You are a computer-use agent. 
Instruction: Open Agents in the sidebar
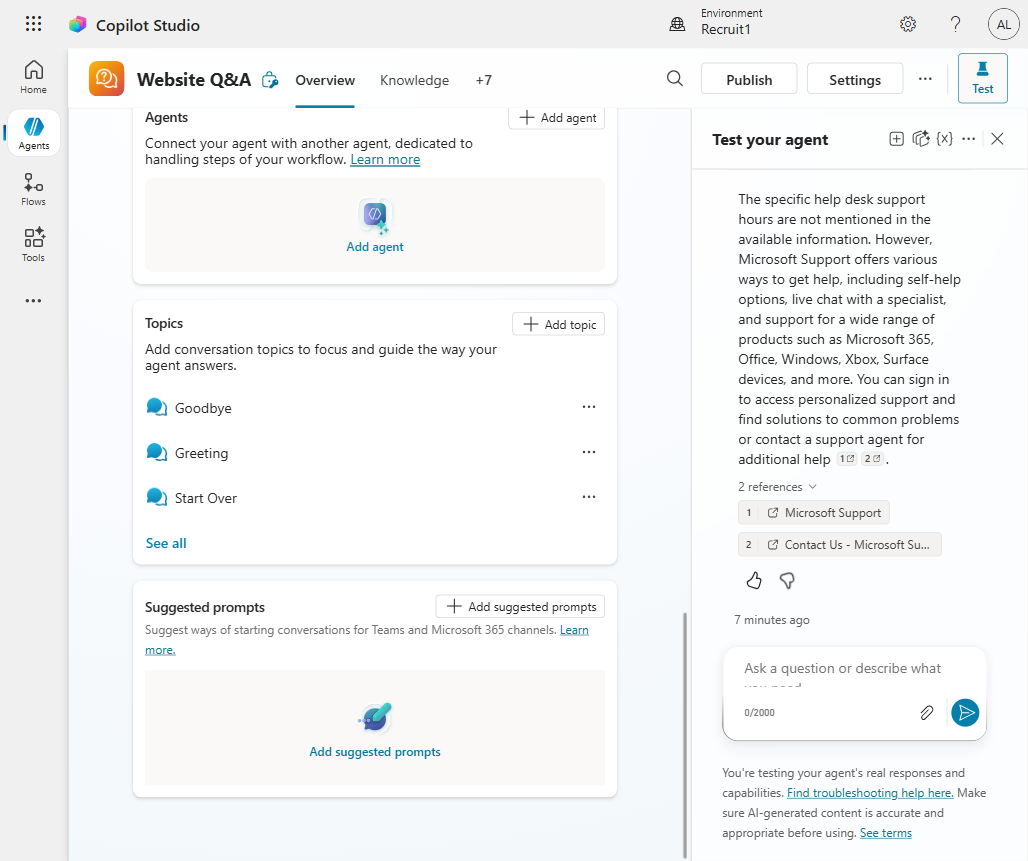pyautogui.click(x=33, y=133)
